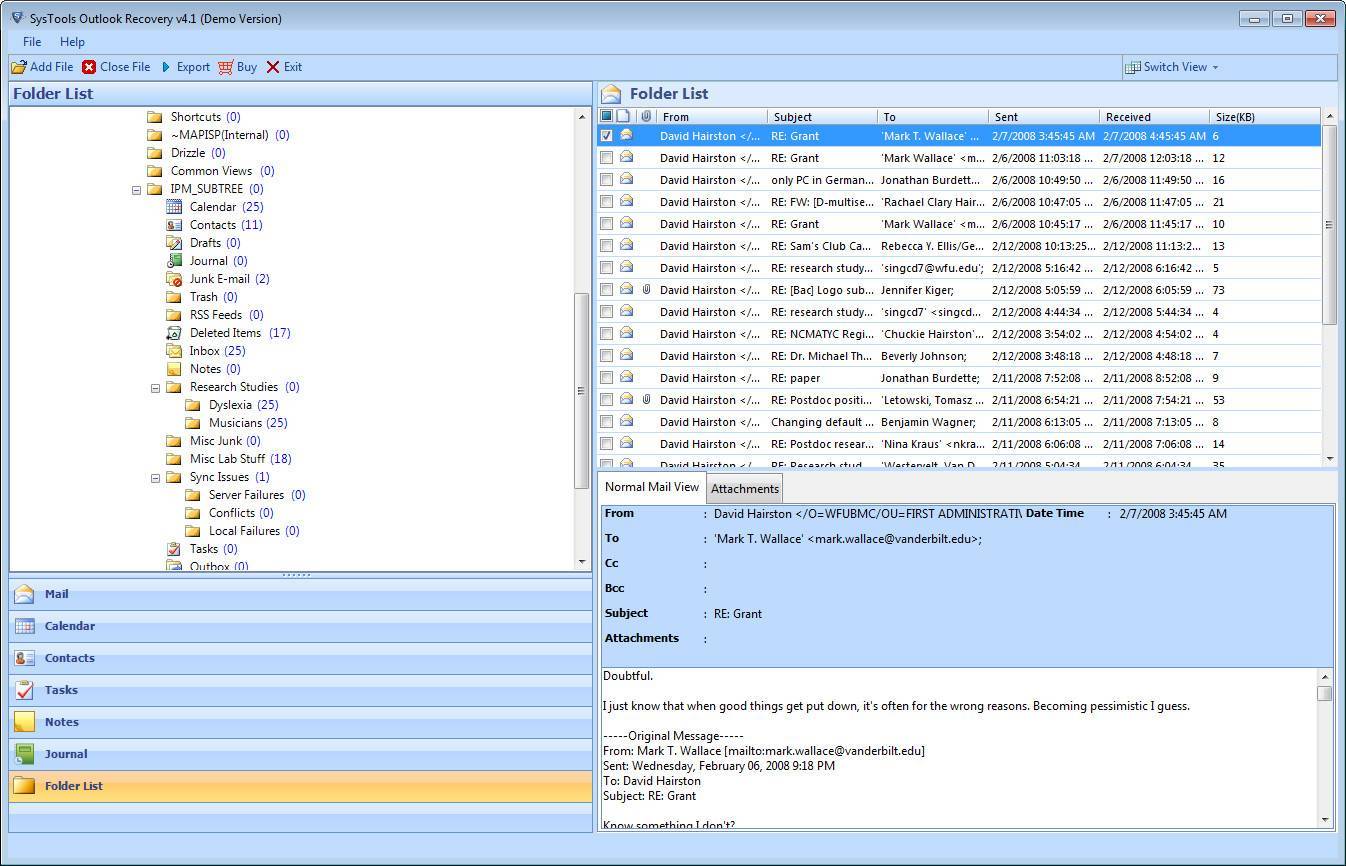Collapse the IPM_SUBTREE folder node
This screenshot has width=1346, height=866.
[x=136, y=189]
